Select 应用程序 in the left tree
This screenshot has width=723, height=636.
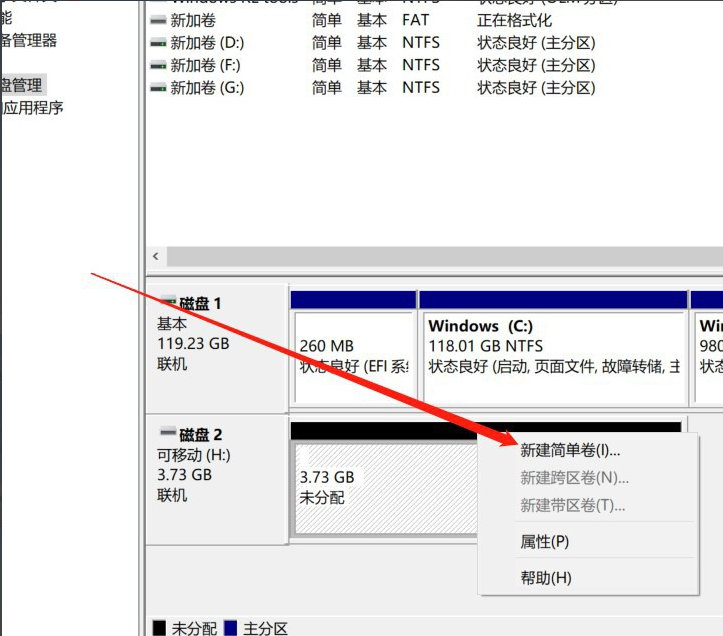33,108
